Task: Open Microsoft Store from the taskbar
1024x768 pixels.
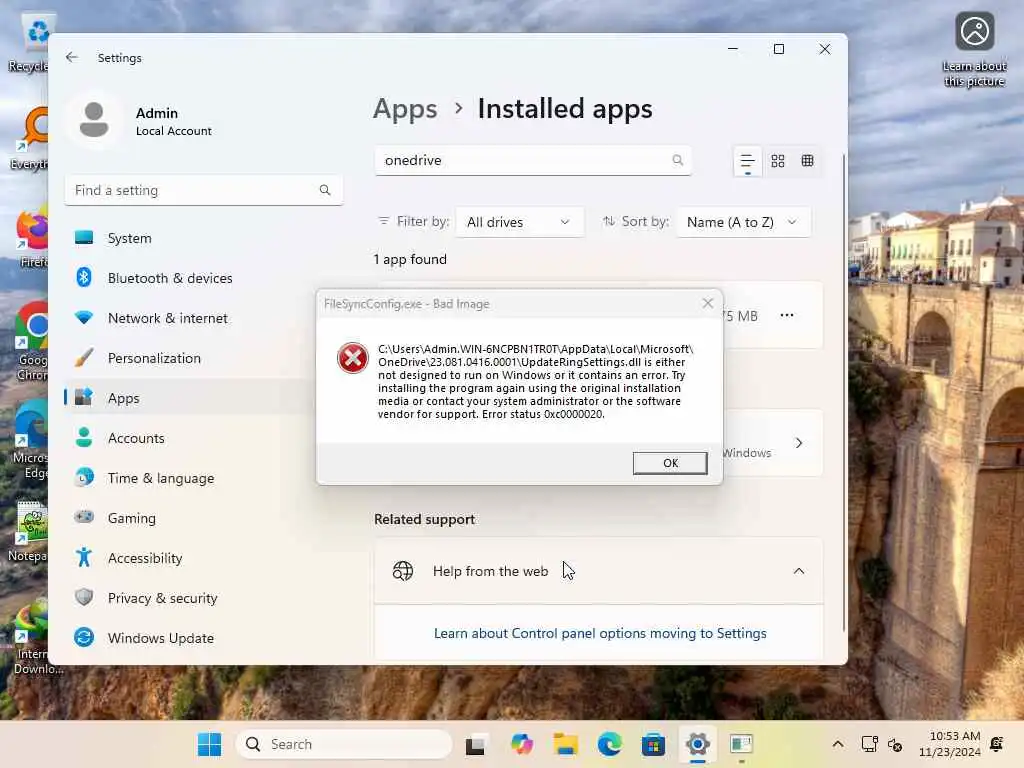Action: pos(653,744)
